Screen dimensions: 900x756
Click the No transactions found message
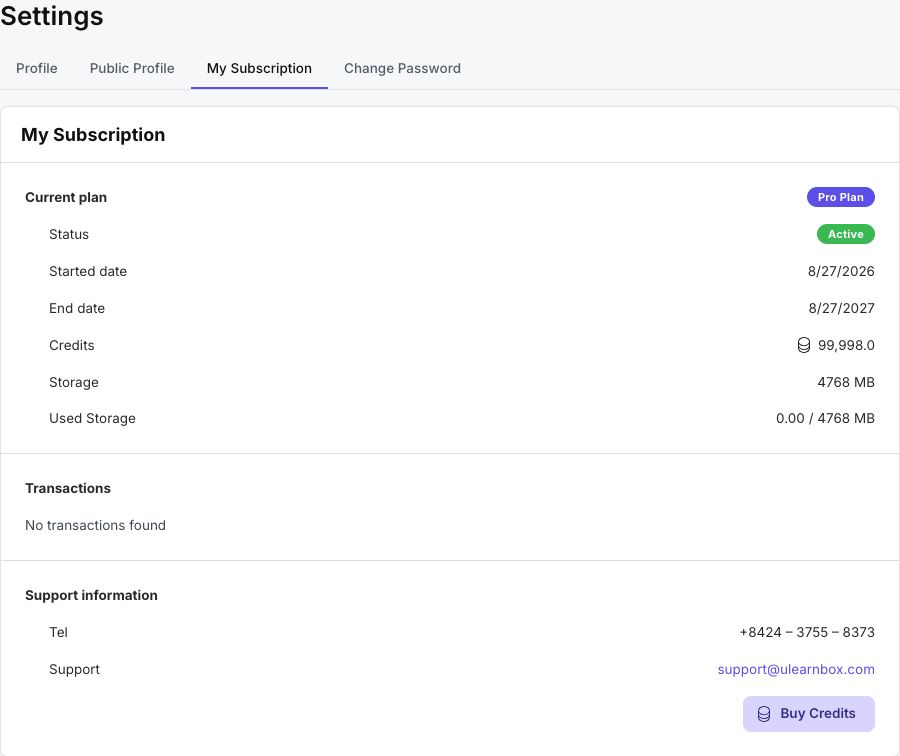(95, 525)
